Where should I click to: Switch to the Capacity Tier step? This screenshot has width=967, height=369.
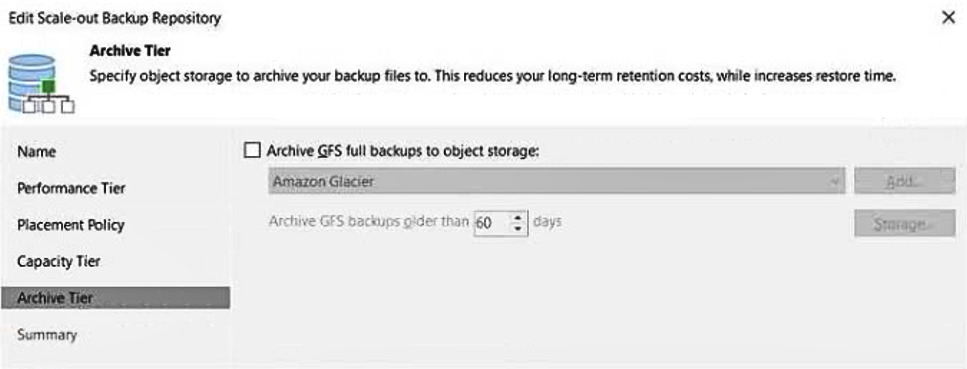click(59, 262)
